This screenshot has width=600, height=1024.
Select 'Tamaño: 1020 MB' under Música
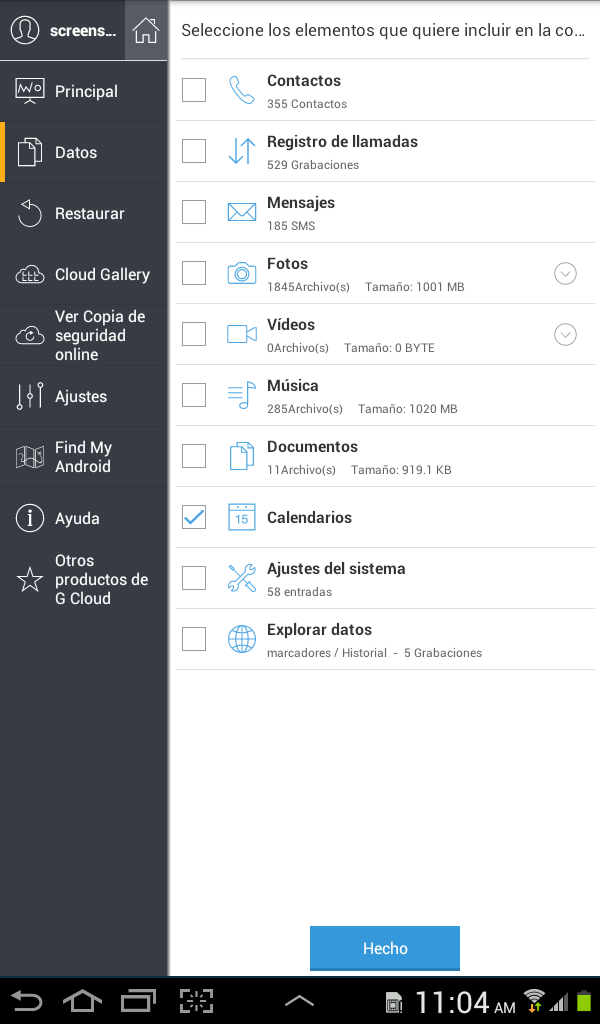point(407,409)
